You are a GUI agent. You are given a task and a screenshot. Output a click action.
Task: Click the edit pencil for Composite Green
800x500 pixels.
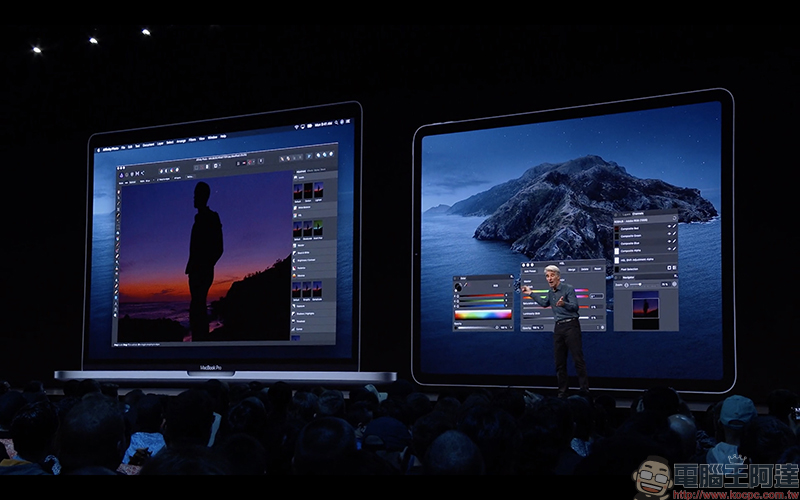pos(674,233)
